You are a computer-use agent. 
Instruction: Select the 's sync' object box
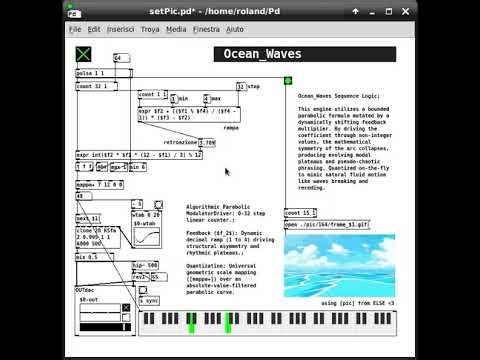(149, 301)
